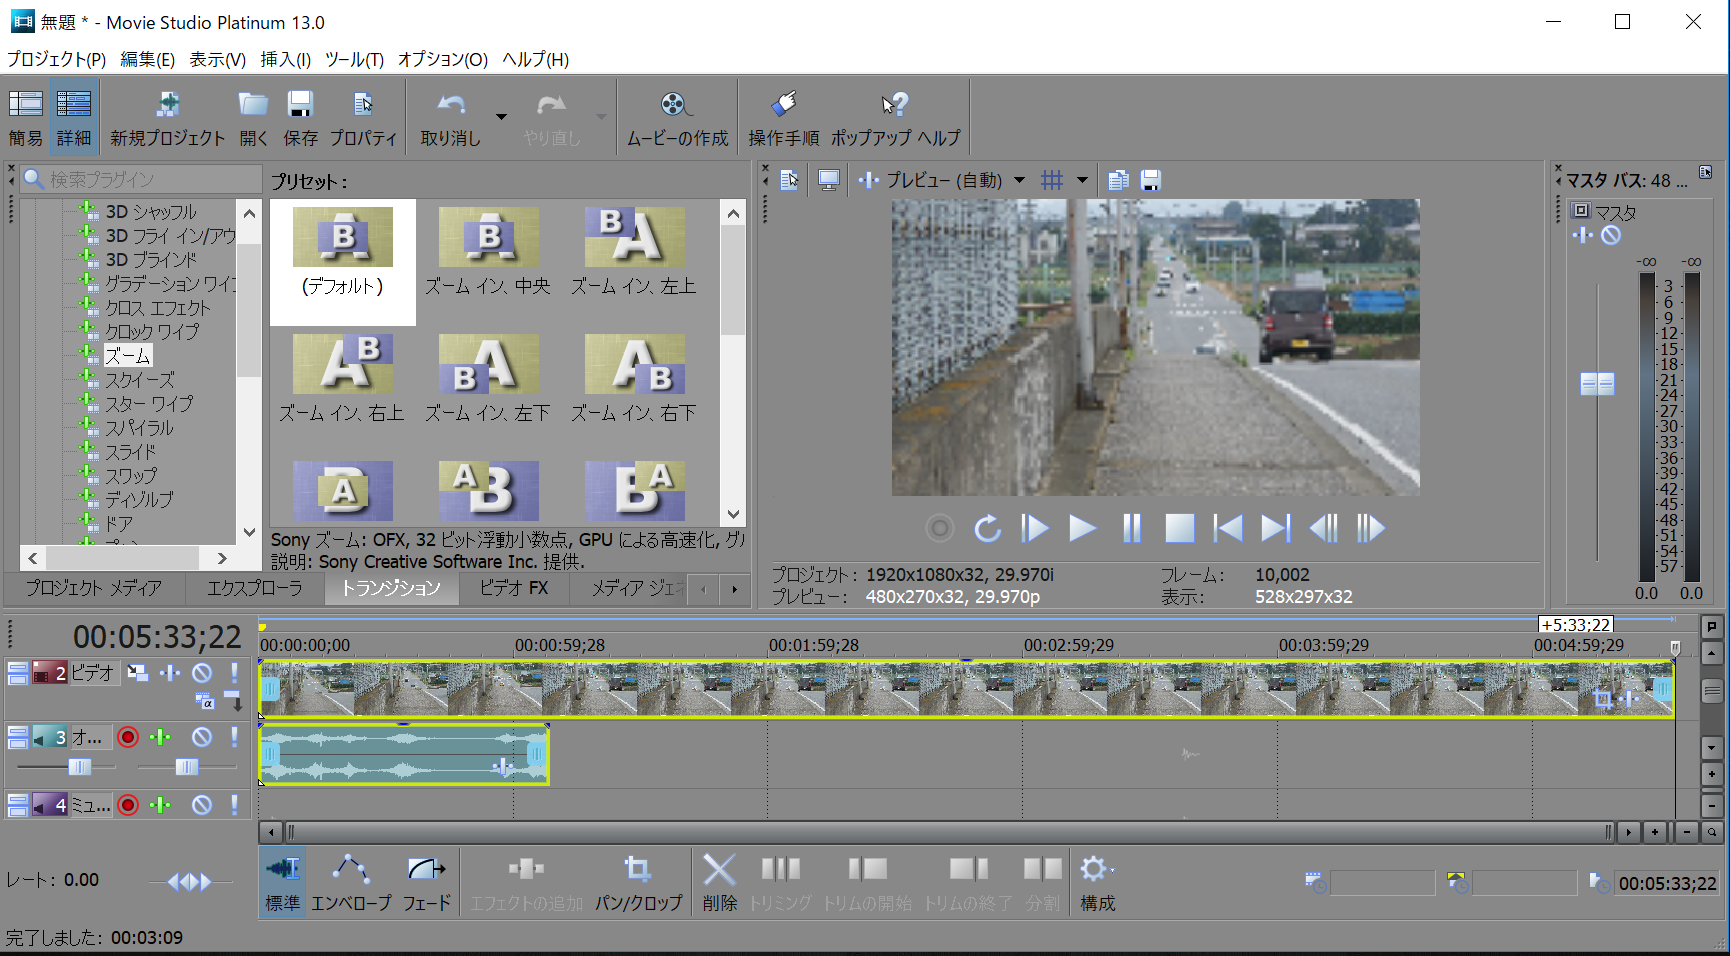Viewport: 1730px width, 956px height.
Task: Open grid overlay dropdown arrow in preview
Action: pyautogui.click(x=1082, y=180)
